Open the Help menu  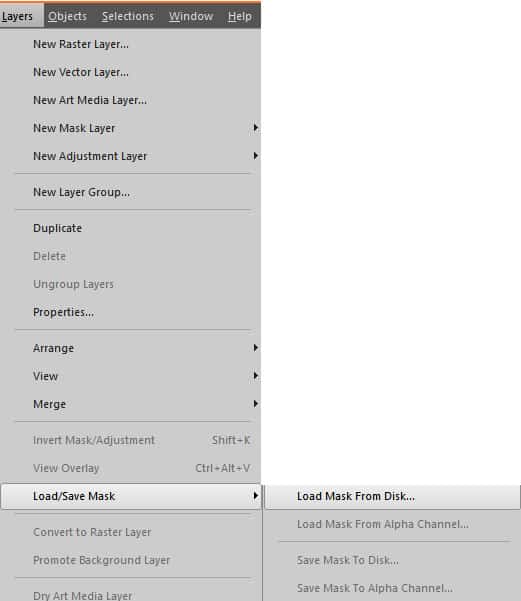pyautogui.click(x=240, y=16)
